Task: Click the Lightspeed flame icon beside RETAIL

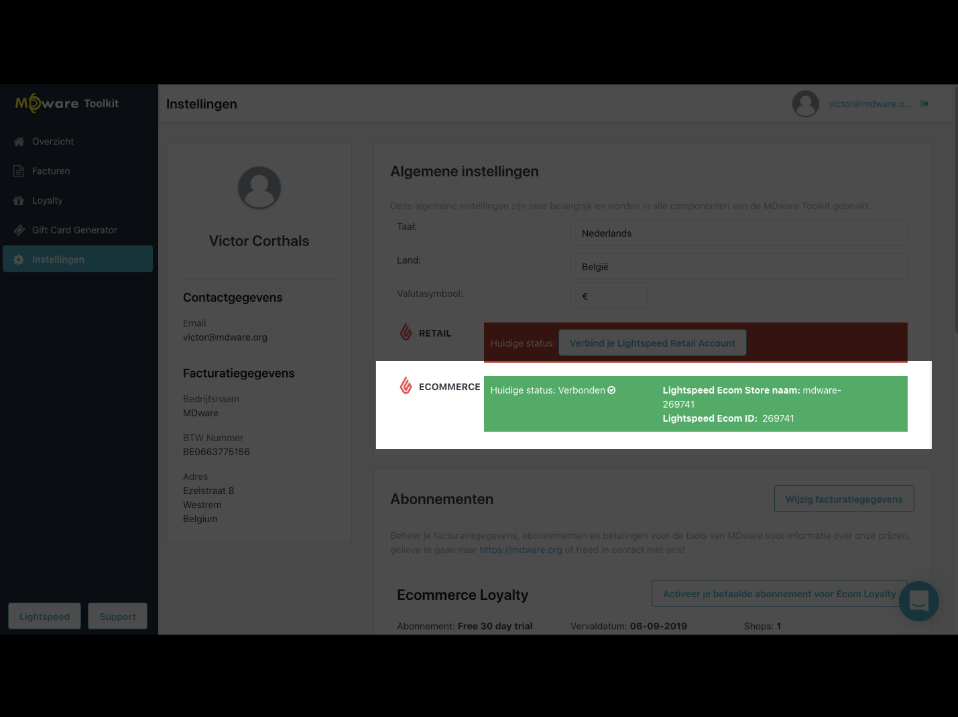Action: pos(406,332)
